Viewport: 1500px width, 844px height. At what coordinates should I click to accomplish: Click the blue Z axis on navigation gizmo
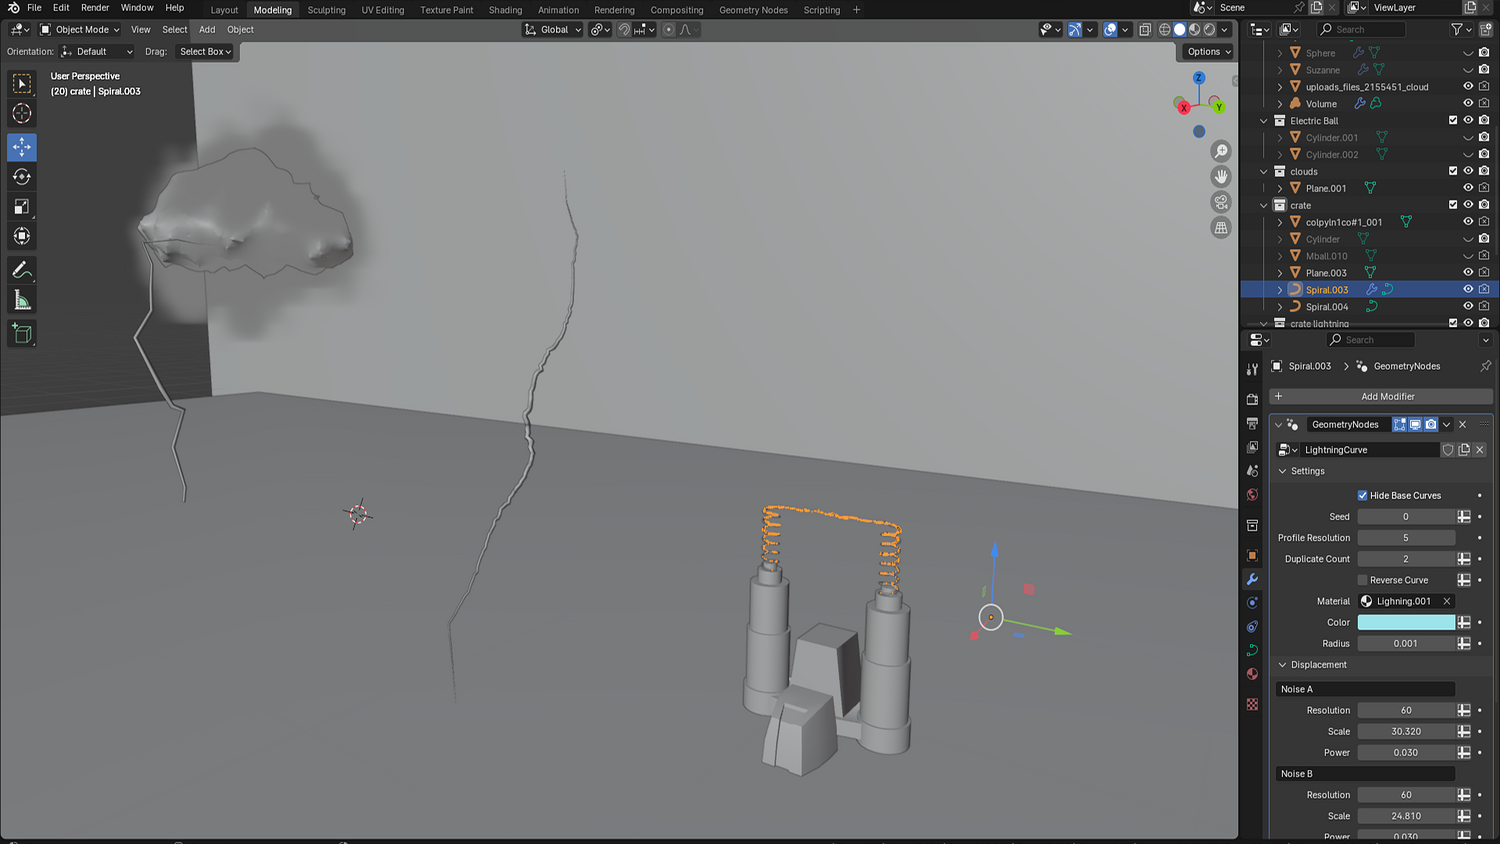tap(1199, 78)
